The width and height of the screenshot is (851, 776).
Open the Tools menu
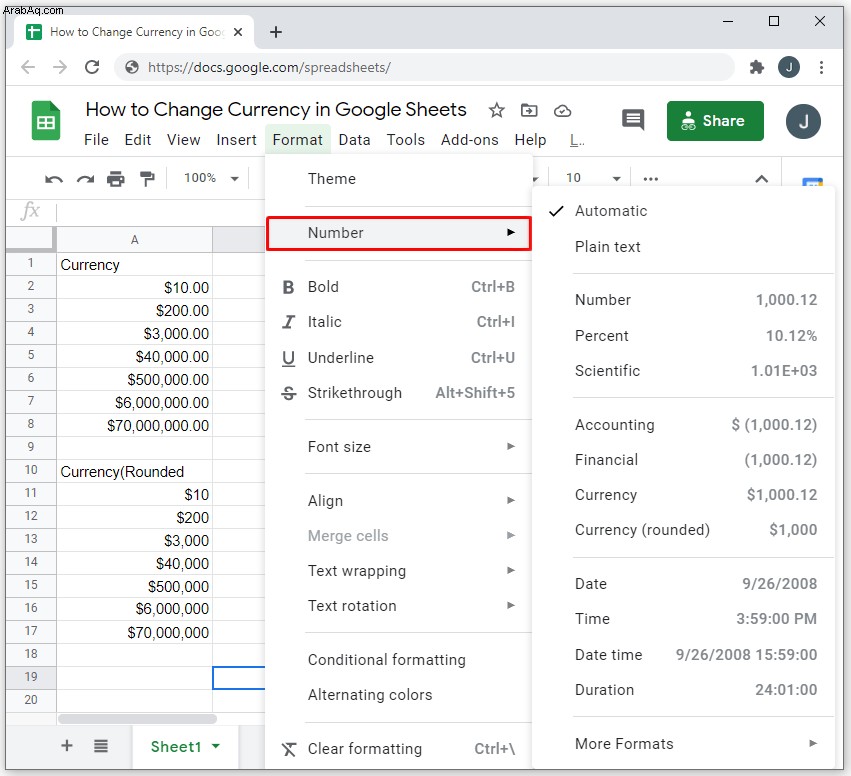pyautogui.click(x=405, y=140)
